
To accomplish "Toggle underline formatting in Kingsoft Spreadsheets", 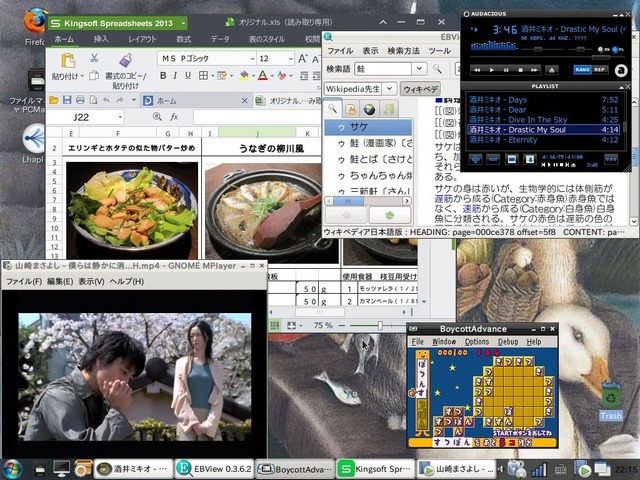I will (188, 76).
